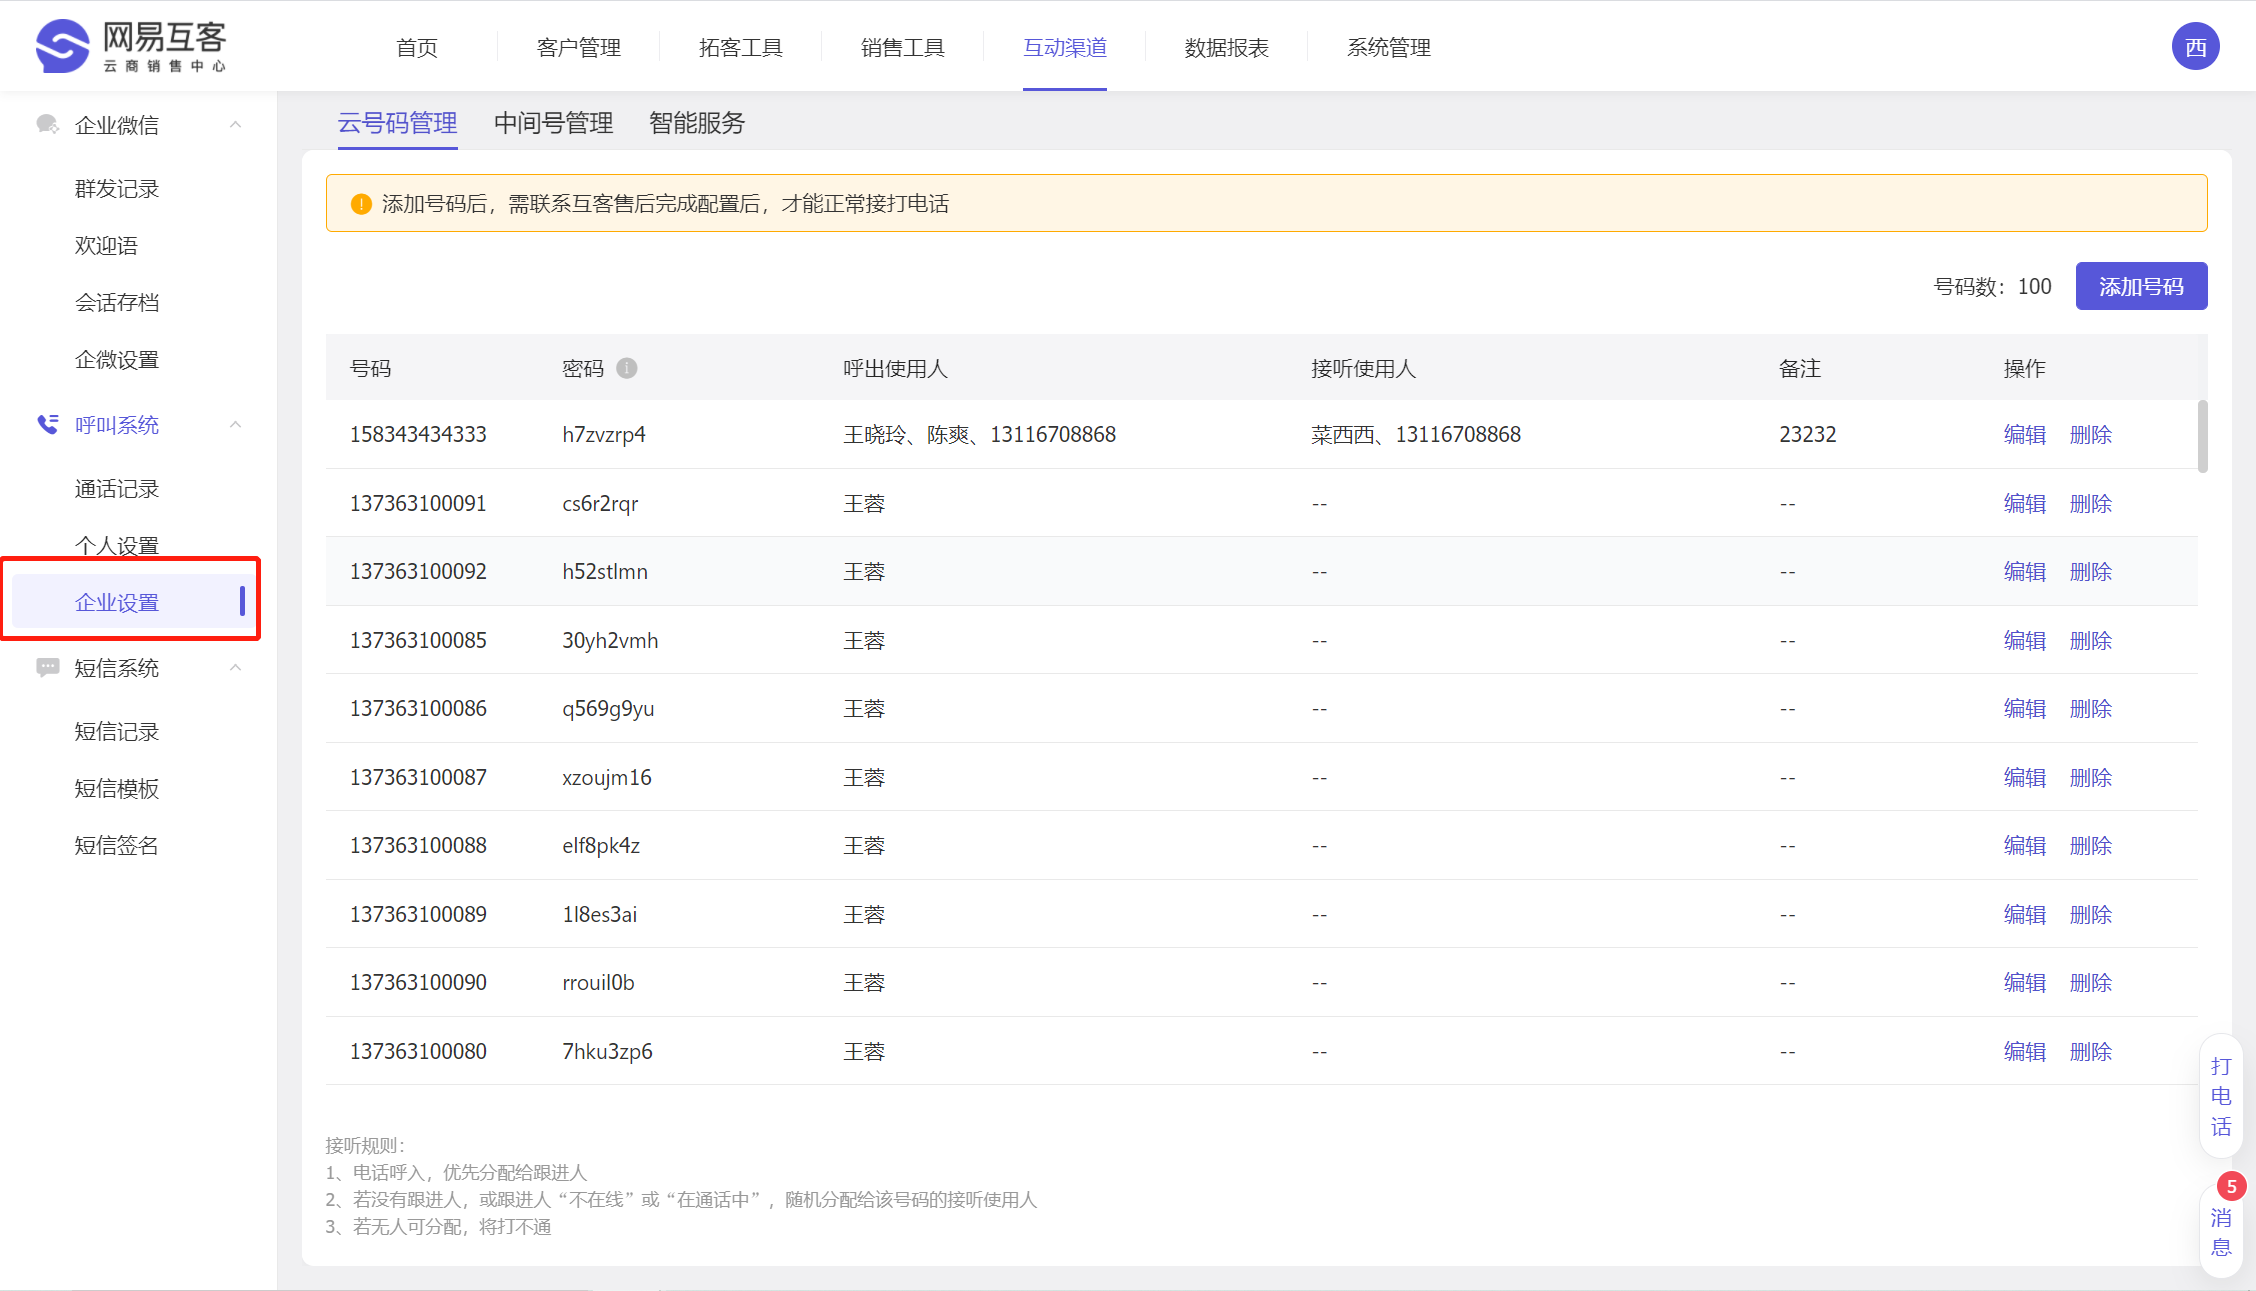Delete number 137363100085
This screenshot has height=1291, width=2256.
point(2091,640)
